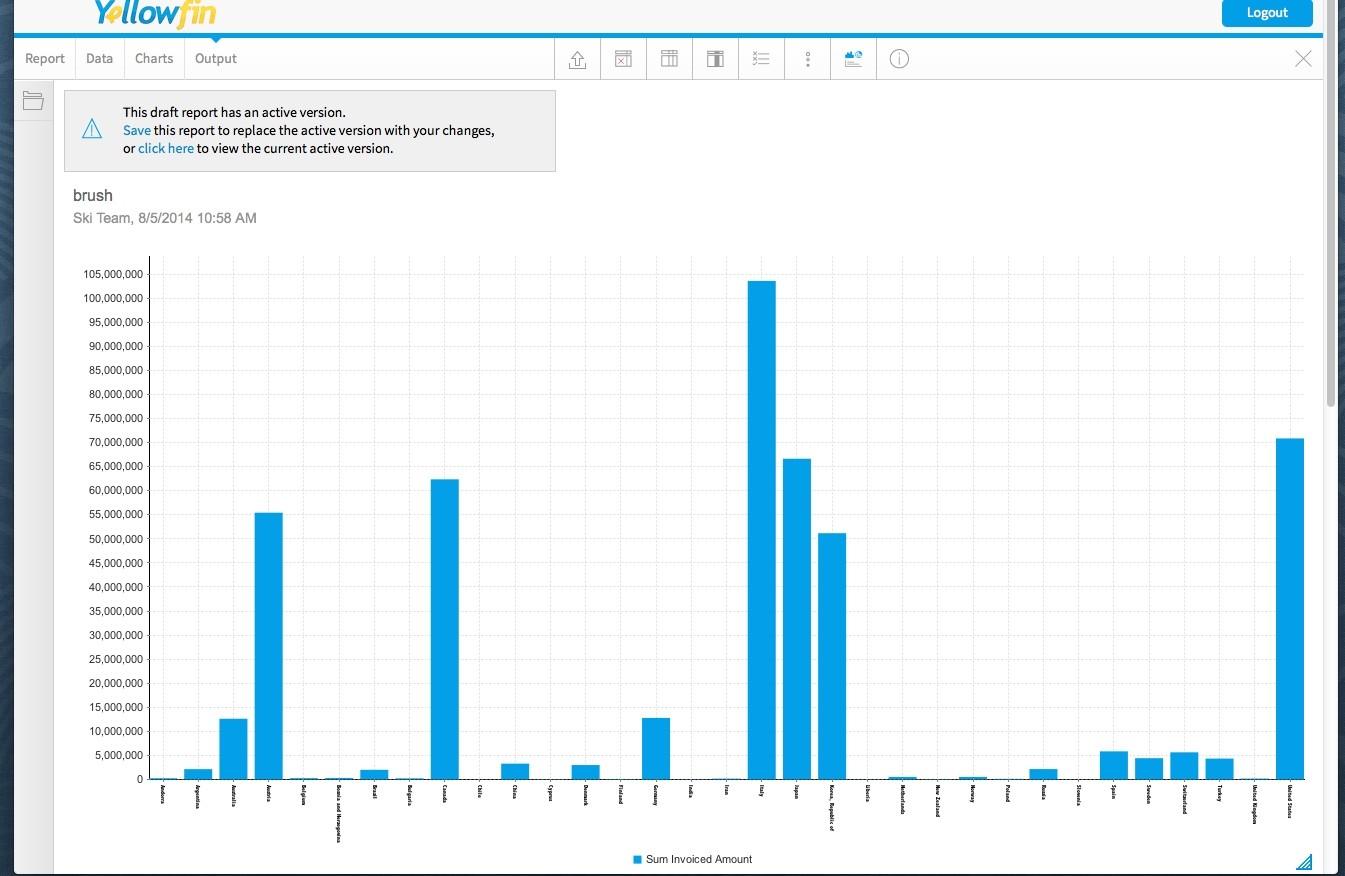Screen dimensions: 1345x876
Task: Open the folder panel icon in left sidebar
Action: click(33, 101)
